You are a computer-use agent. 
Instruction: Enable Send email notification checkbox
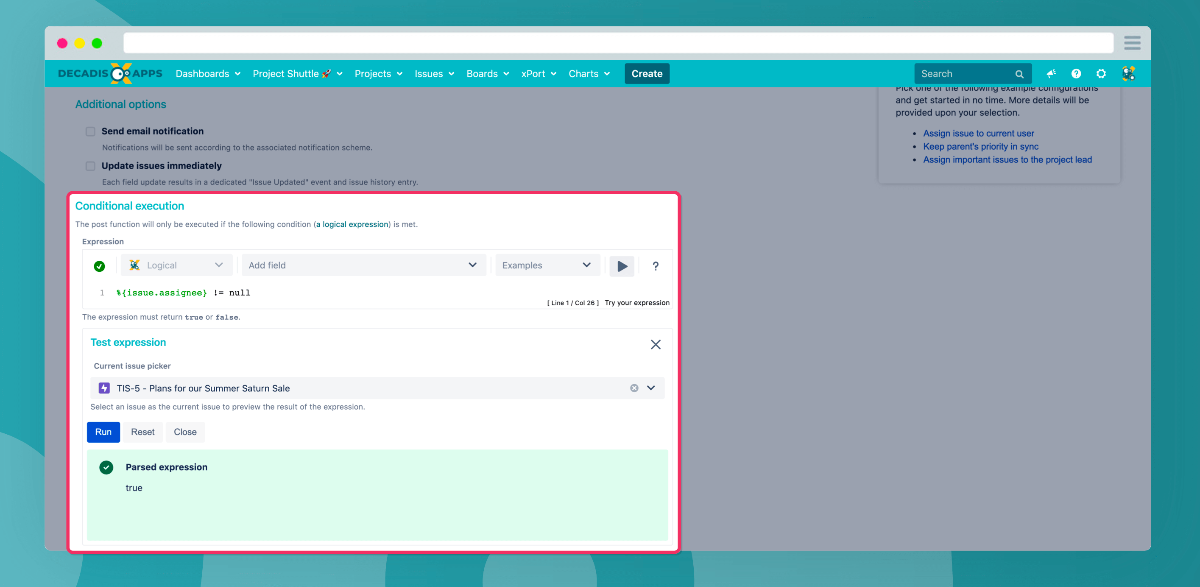[x=90, y=131]
